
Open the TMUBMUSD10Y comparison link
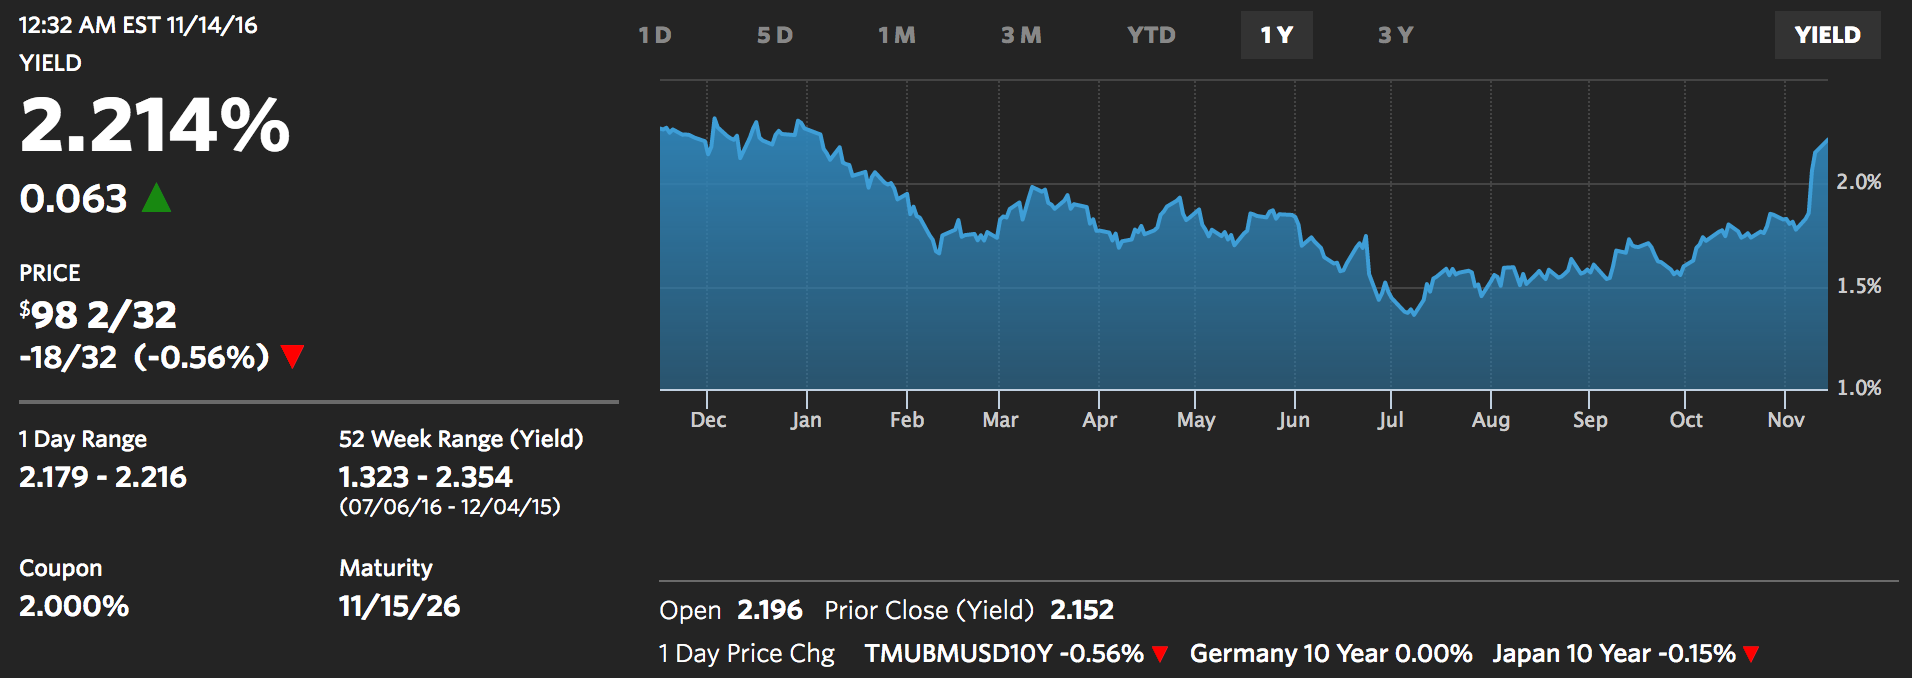pyautogui.click(x=1003, y=654)
